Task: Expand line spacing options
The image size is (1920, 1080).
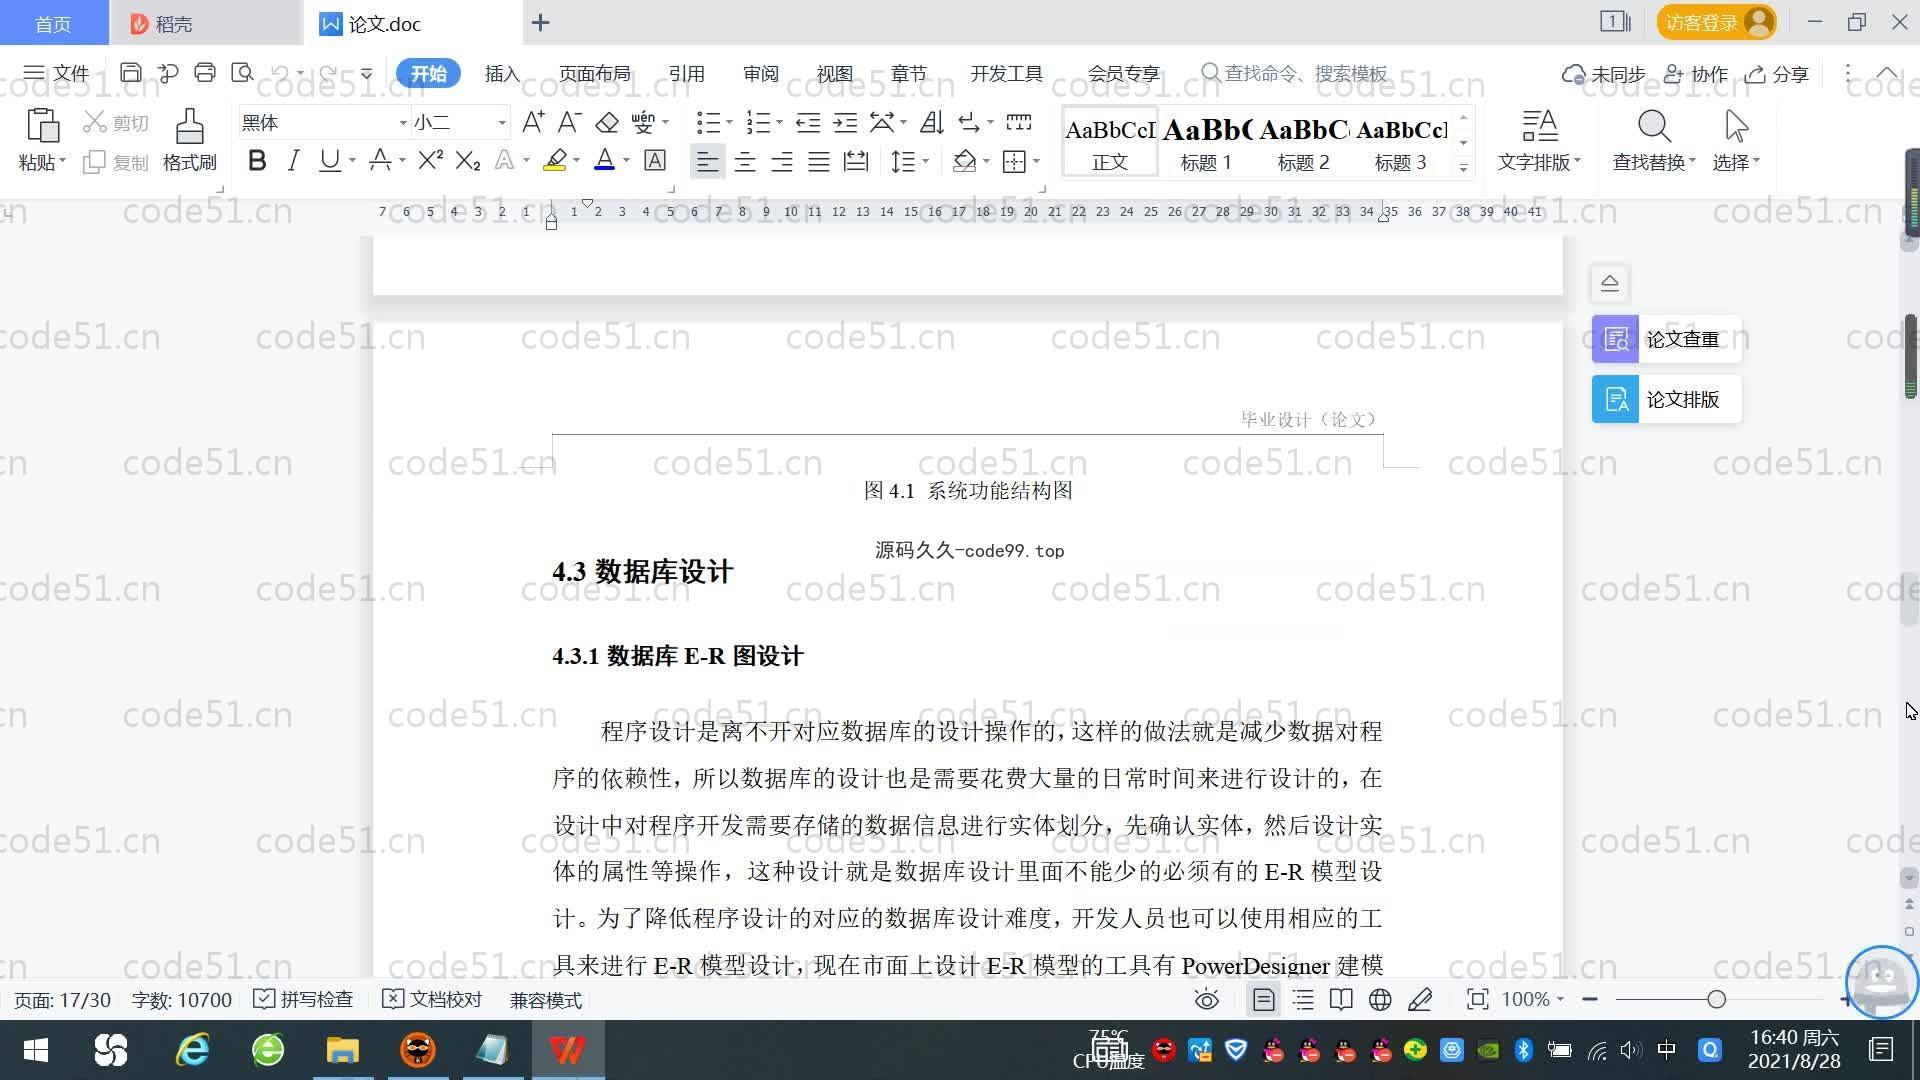Action: [926, 161]
